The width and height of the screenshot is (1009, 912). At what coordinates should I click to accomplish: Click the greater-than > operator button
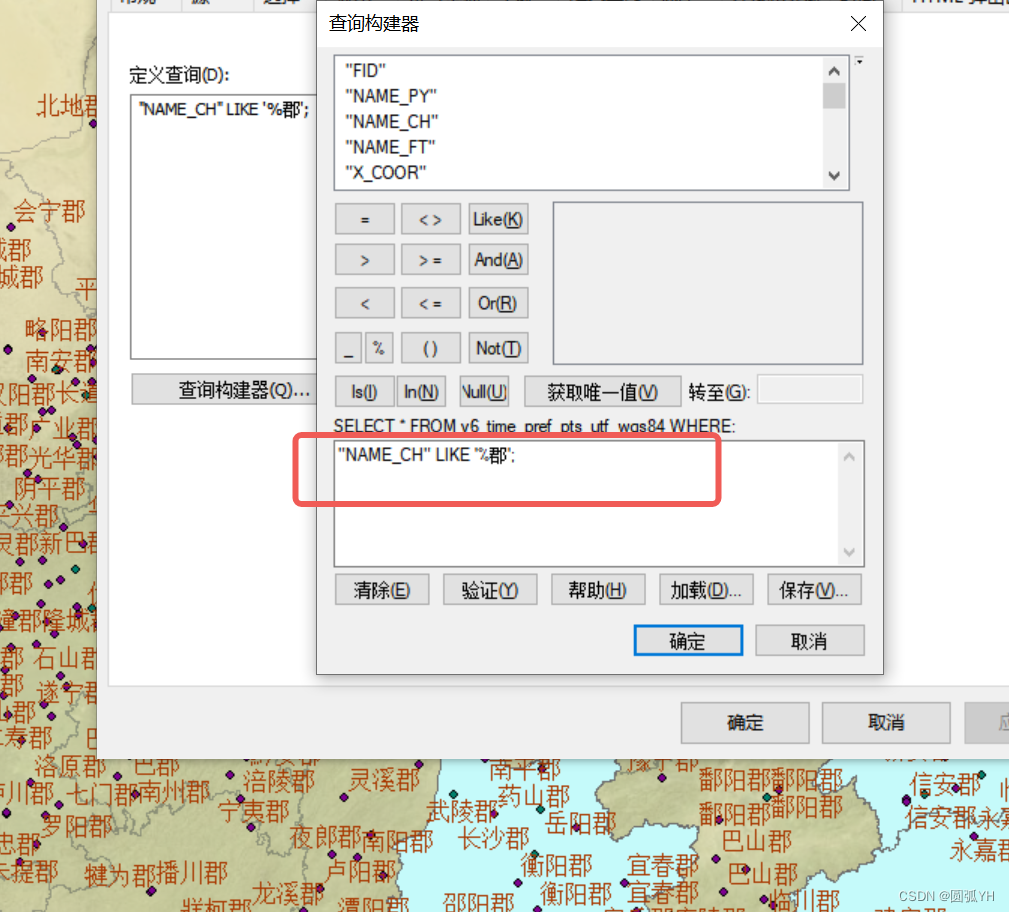coord(364,260)
